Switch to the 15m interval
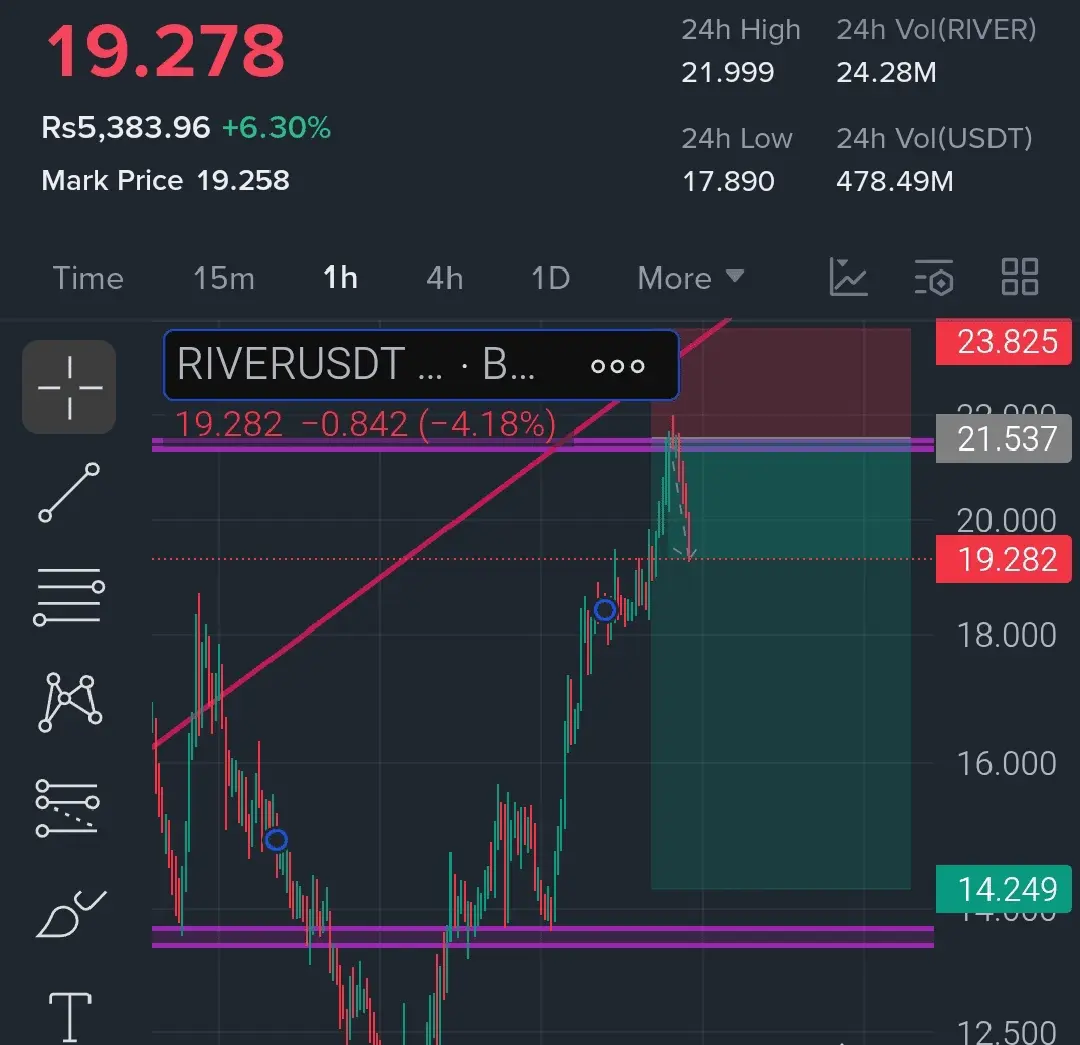 pos(224,278)
